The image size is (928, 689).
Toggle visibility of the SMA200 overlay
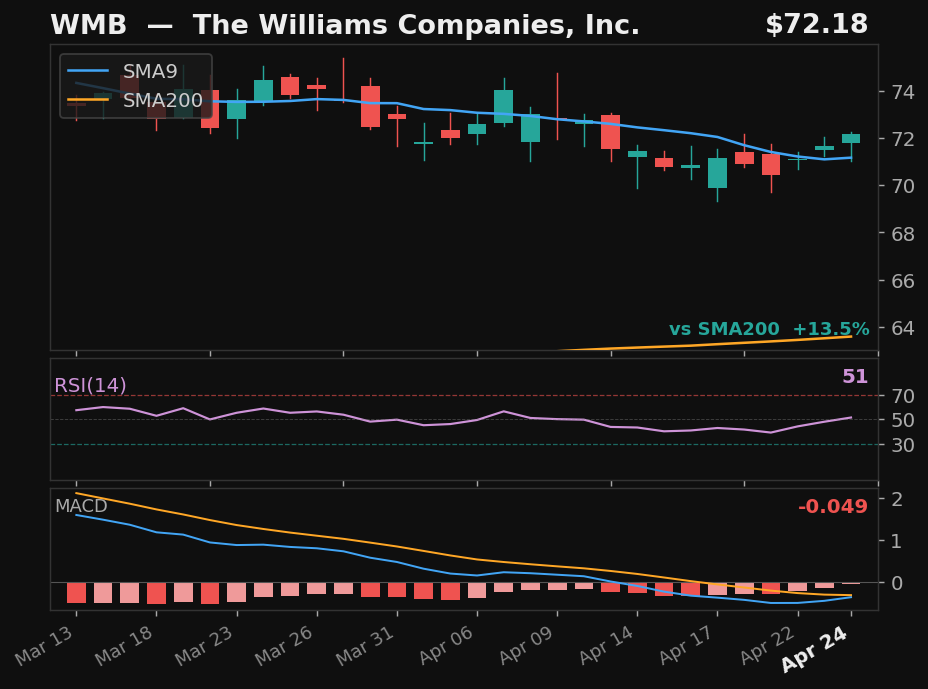[x=160, y=99]
